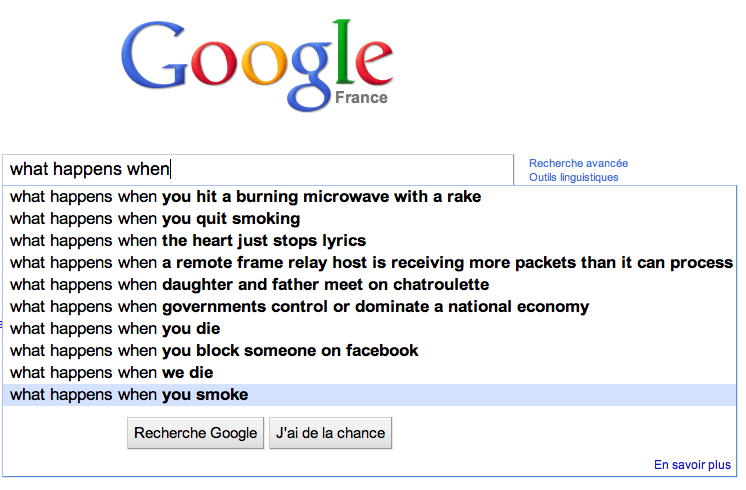Follow the 'En savoir plus' link
This screenshot has height=490, width=746.
(692, 465)
